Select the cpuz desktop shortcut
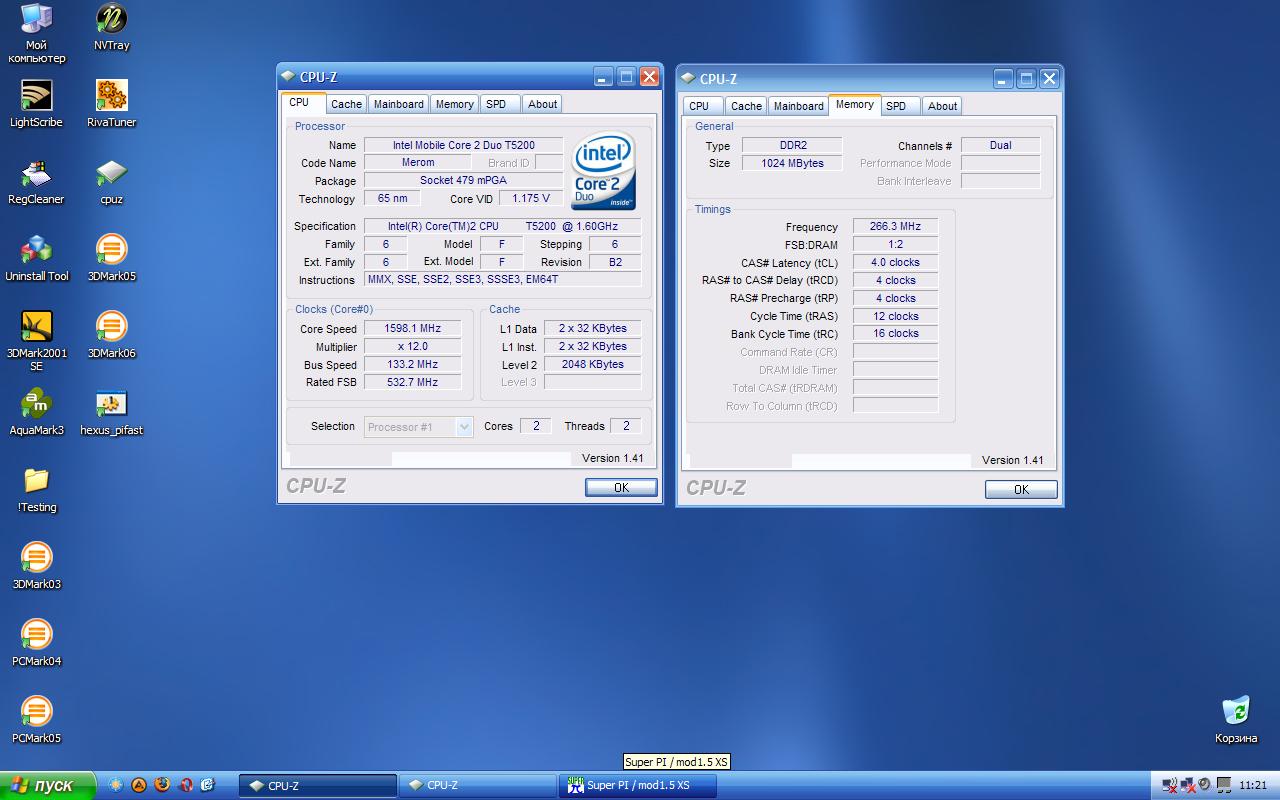The height and width of the screenshot is (800, 1280). pos(111,181)
